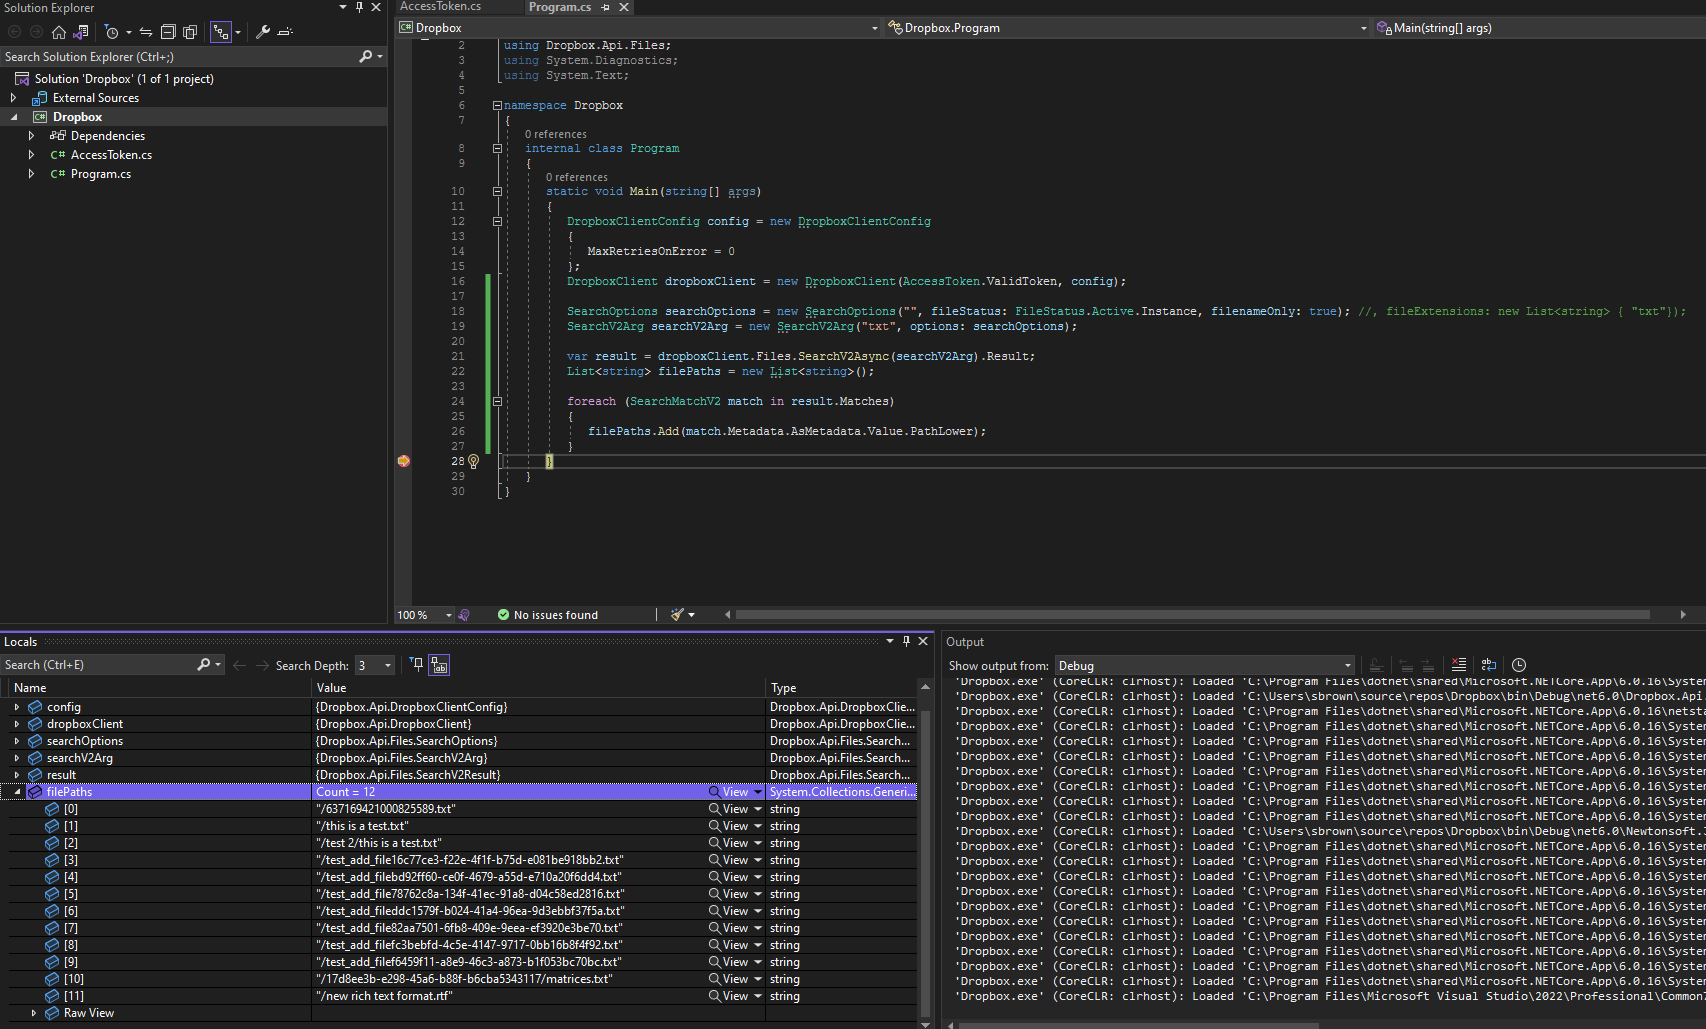Viewport: 1706px width, 1029px height.
Task: Open Solution Explorer window options dropdown arrow
Action: tap(343, 7)
